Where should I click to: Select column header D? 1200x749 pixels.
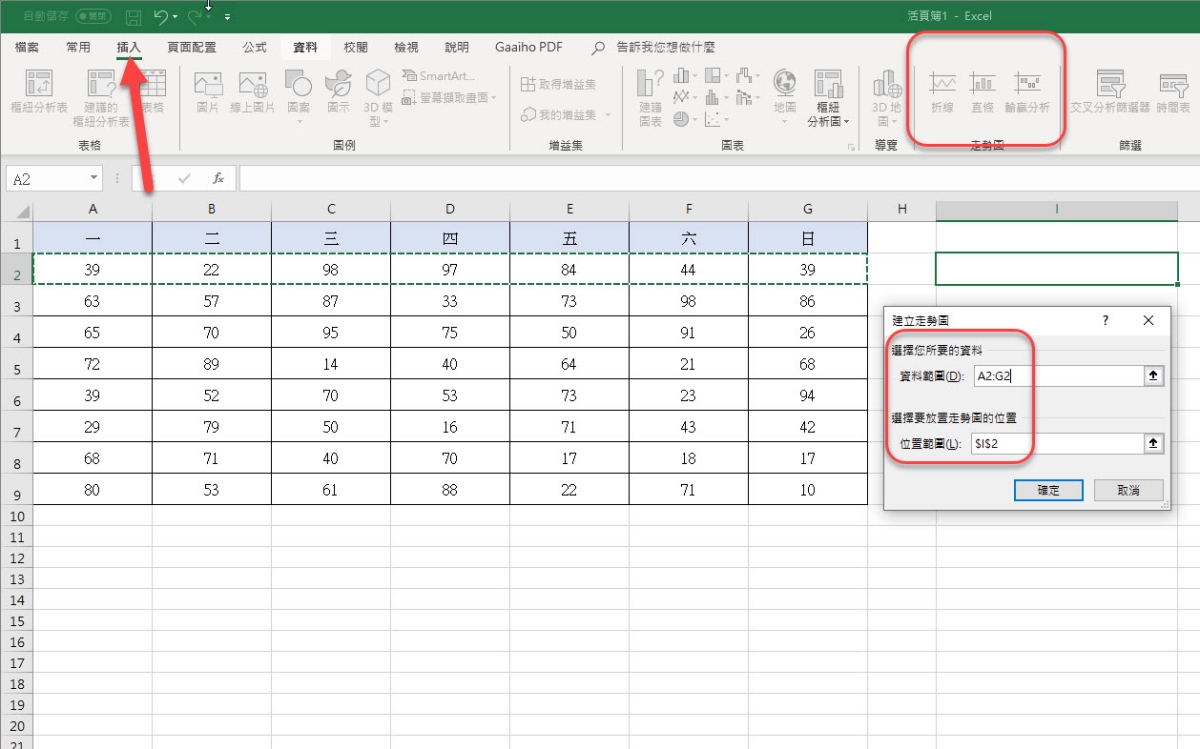pos(450,209)
